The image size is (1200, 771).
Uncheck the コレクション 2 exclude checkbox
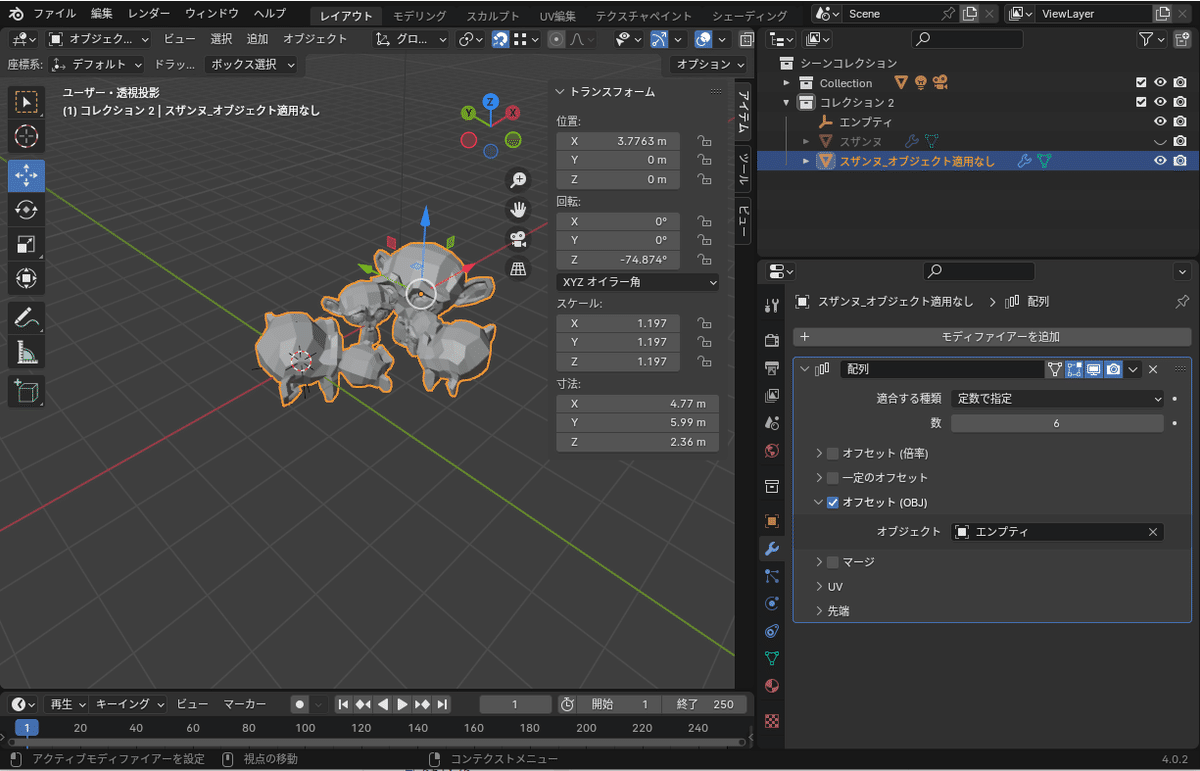point(1141,102)
